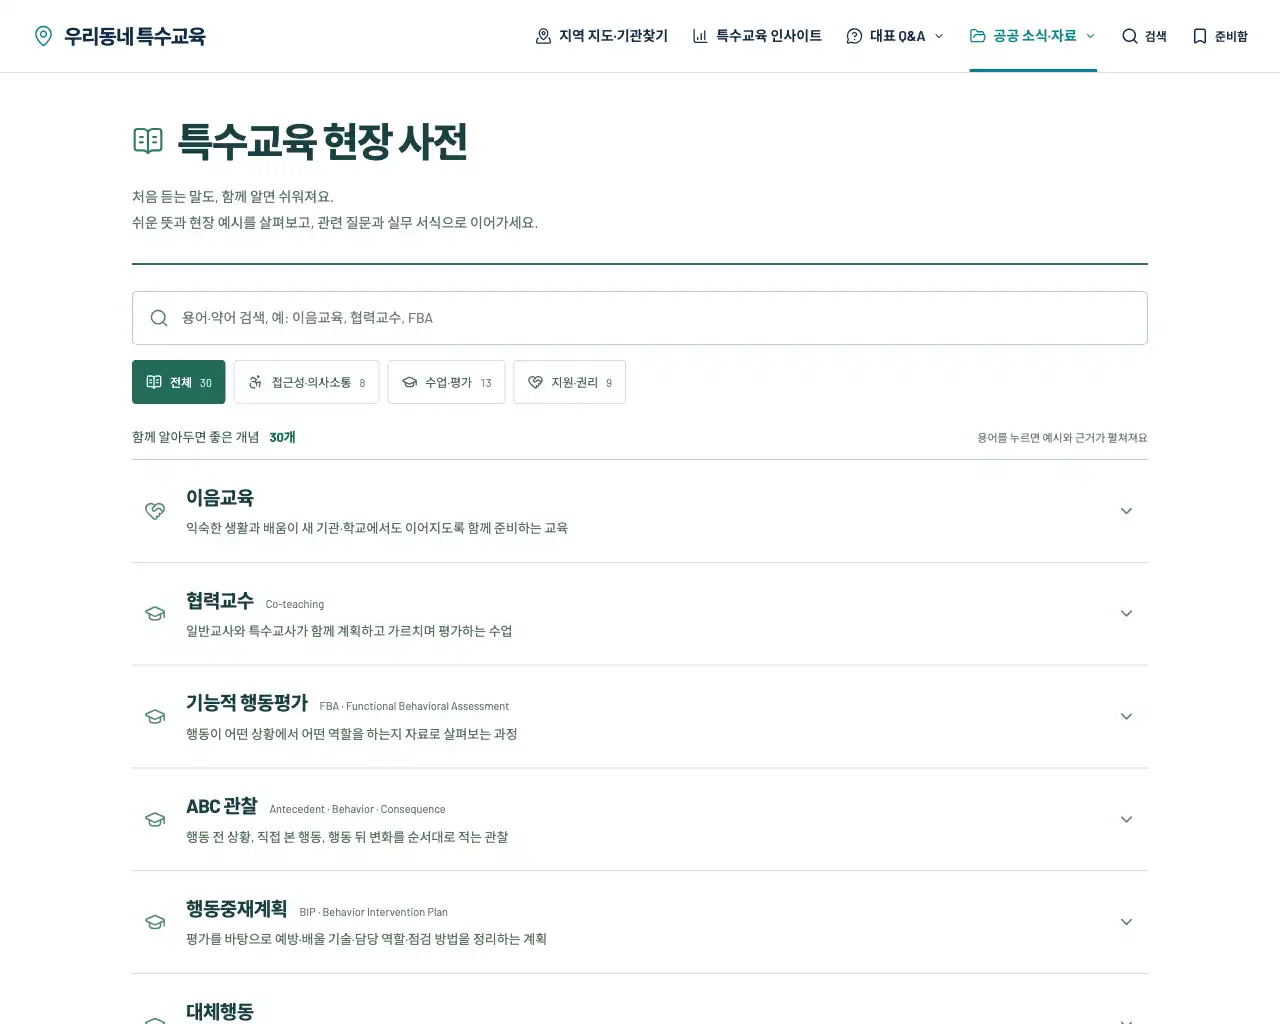Open 준비함 bookmark list
This screenshot has height=1024, width=1280.
point(1220,36)
